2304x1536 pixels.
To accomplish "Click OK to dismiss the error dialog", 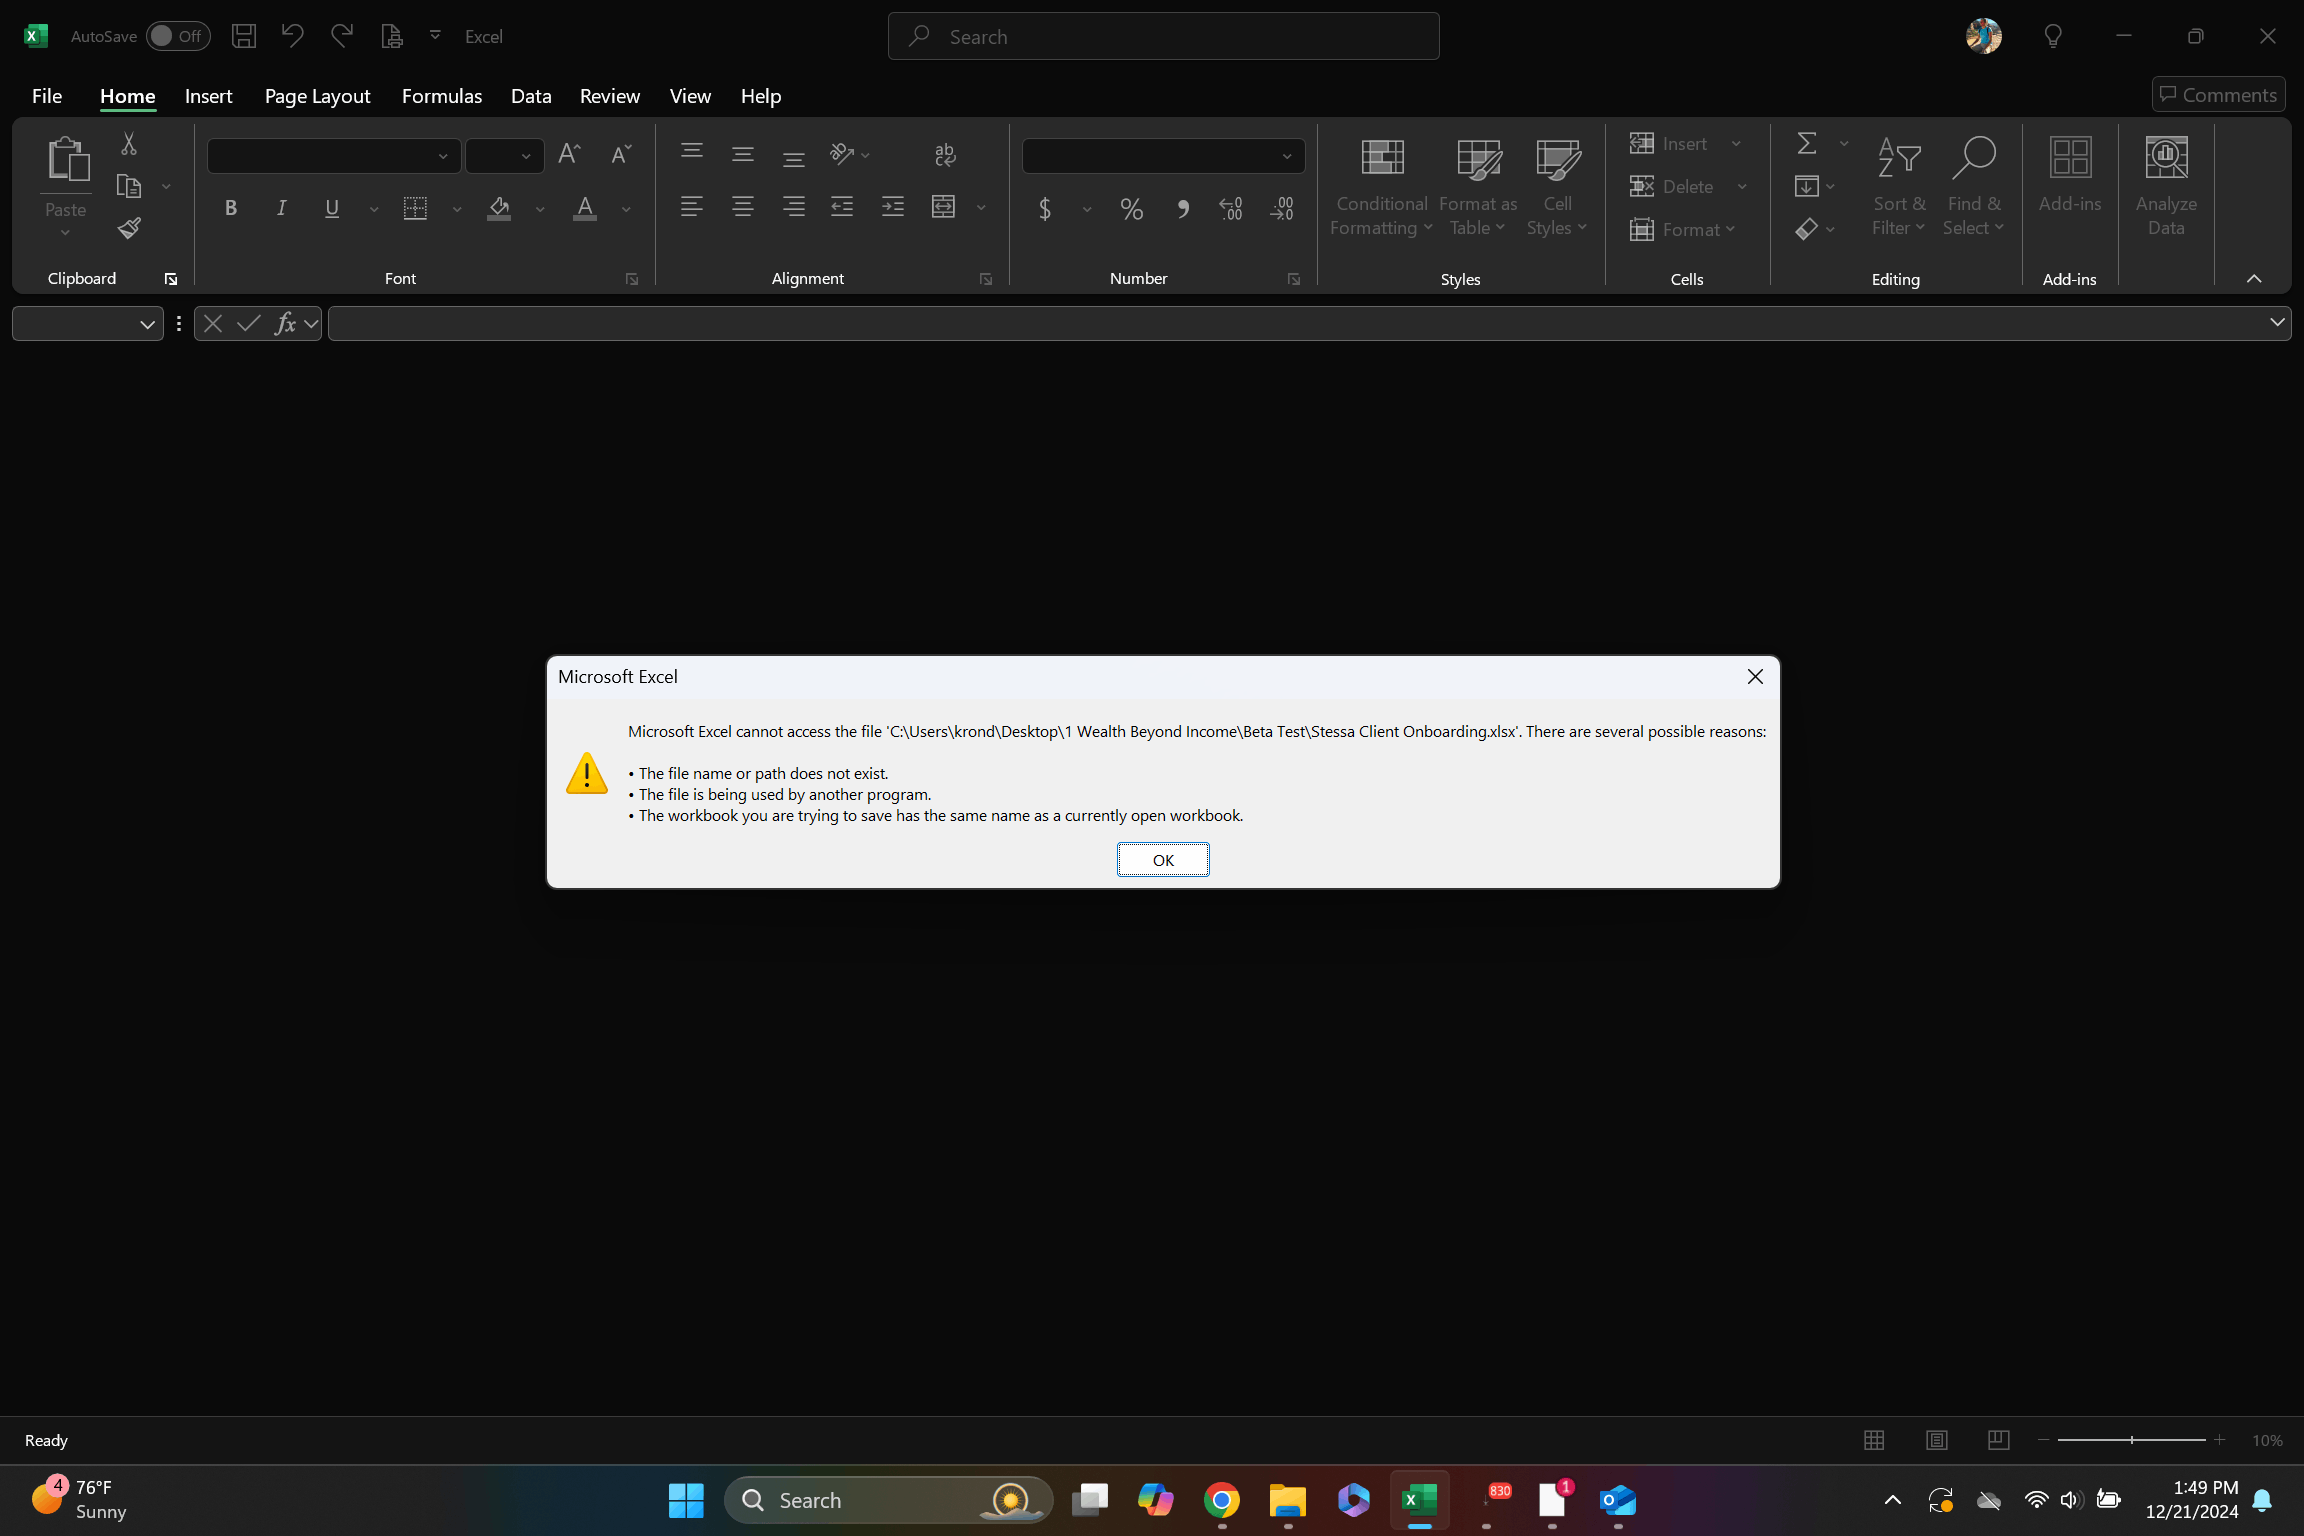I will coord(1162,859).
